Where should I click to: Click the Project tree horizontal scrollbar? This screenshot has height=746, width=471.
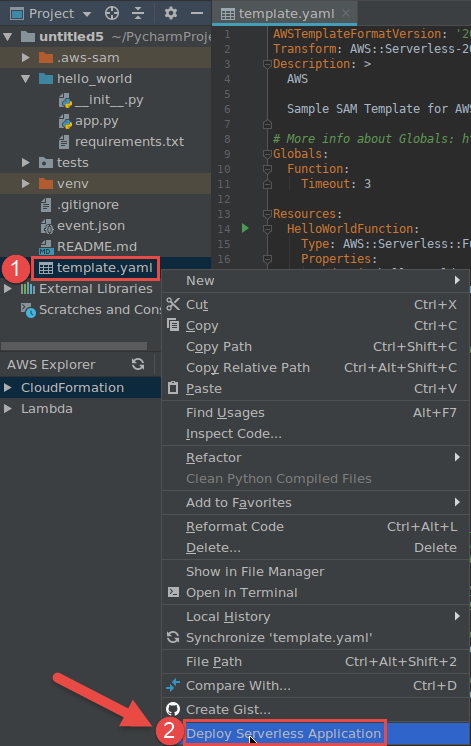pos(74,346)
